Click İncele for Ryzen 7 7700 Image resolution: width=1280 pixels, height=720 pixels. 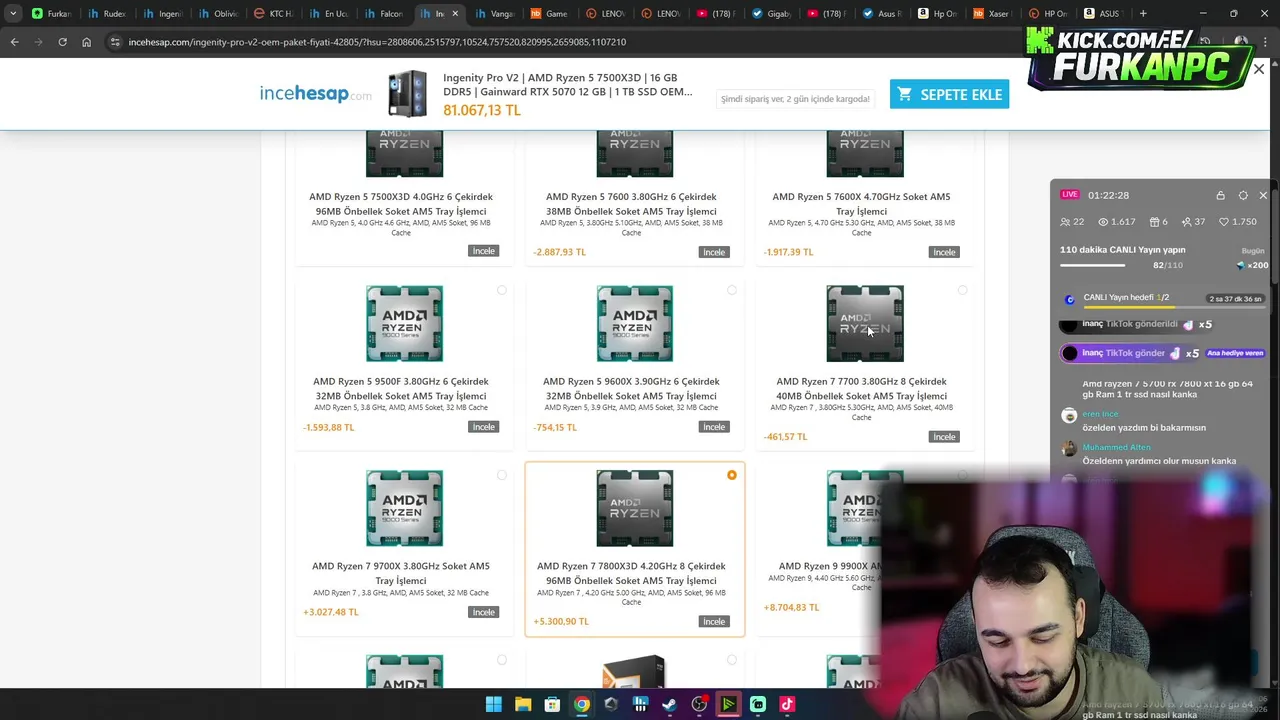pos(944,437)
